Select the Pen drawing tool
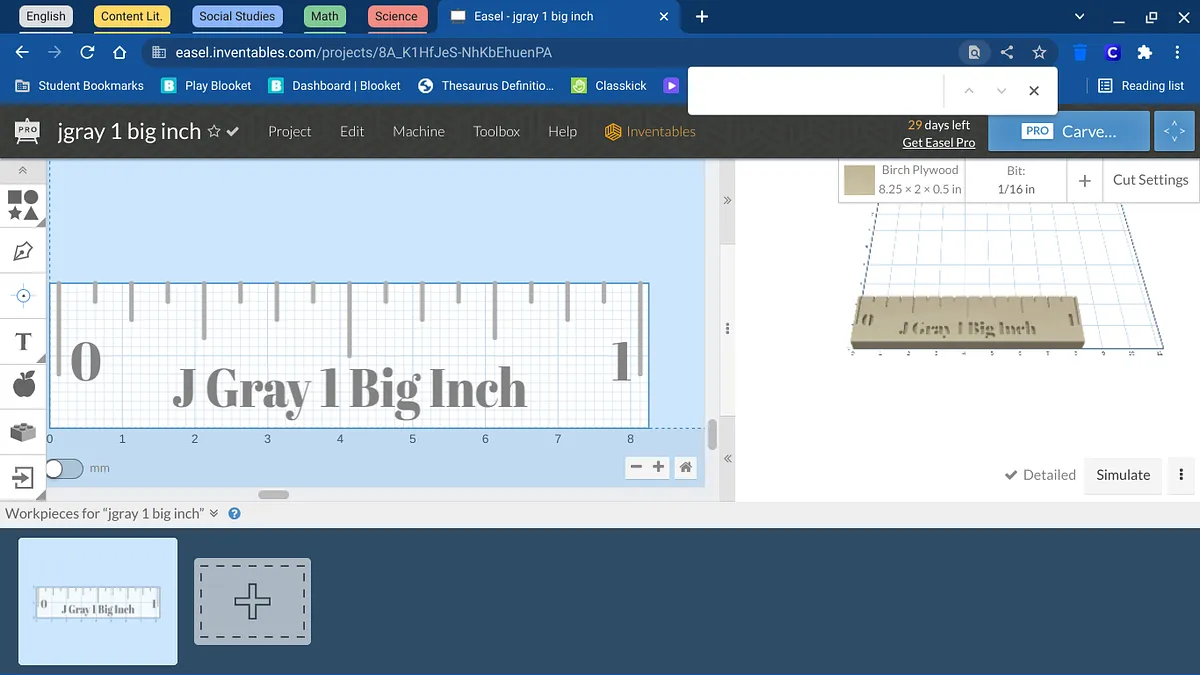The height and width of the screenshot is (675, 1200). (23, 251)
